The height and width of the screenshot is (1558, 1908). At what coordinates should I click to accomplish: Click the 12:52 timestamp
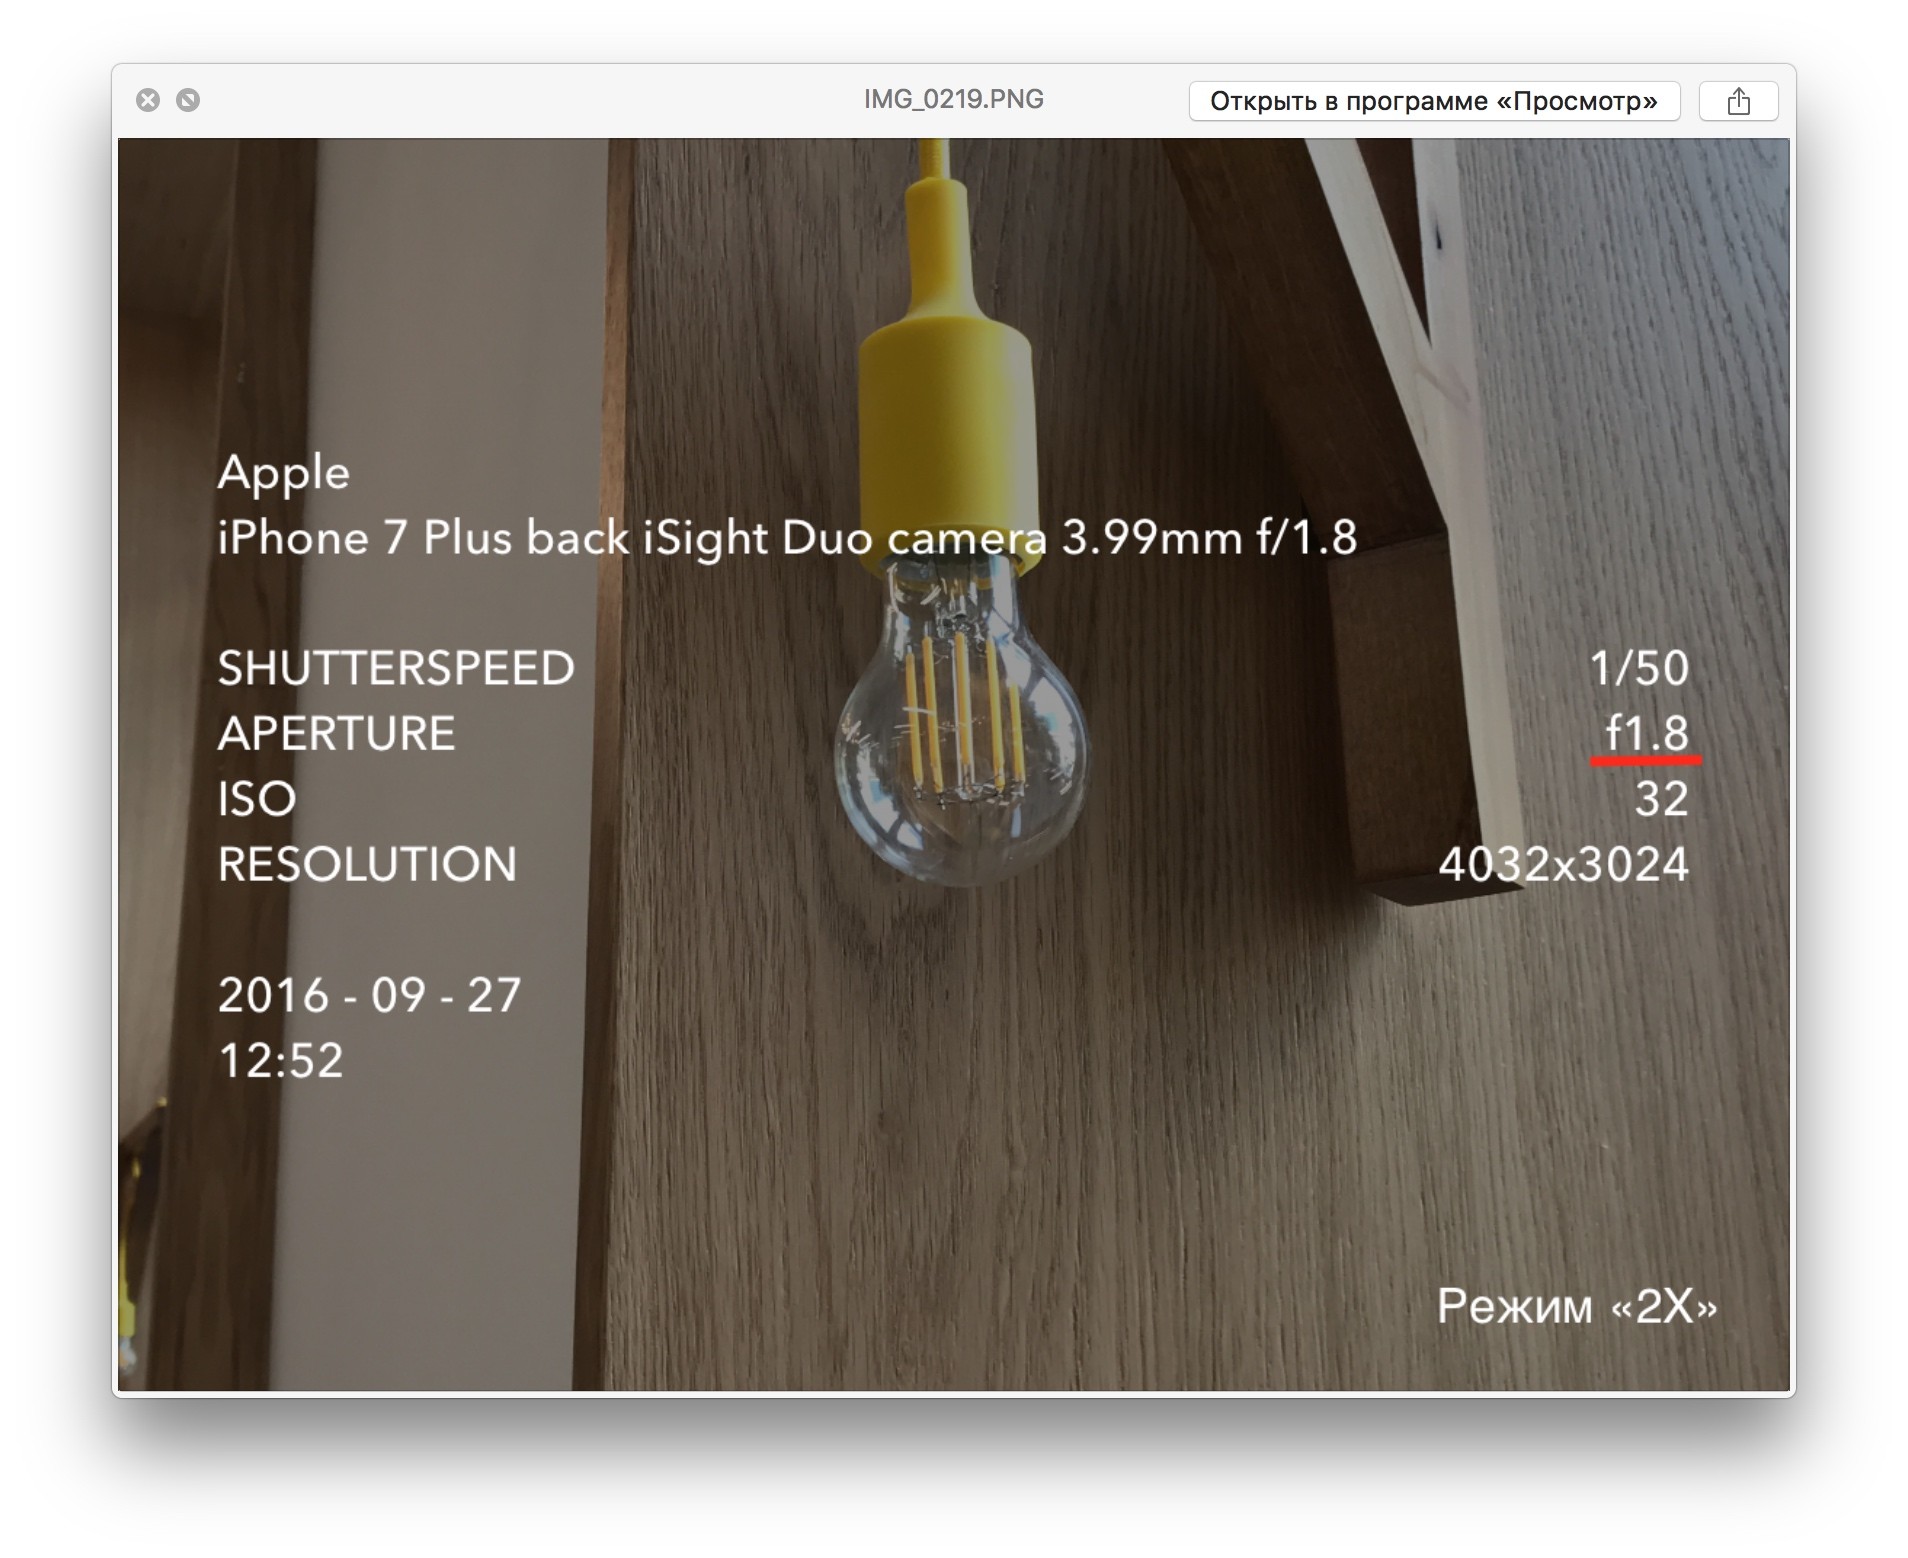280,1060
